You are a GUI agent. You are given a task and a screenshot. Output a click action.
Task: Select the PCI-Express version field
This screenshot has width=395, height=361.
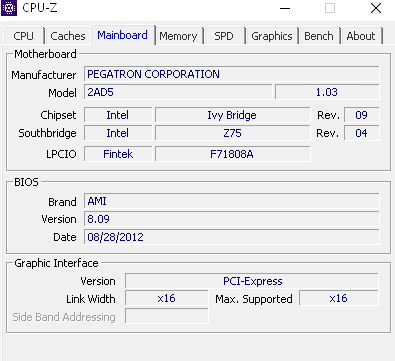[252, 281]
